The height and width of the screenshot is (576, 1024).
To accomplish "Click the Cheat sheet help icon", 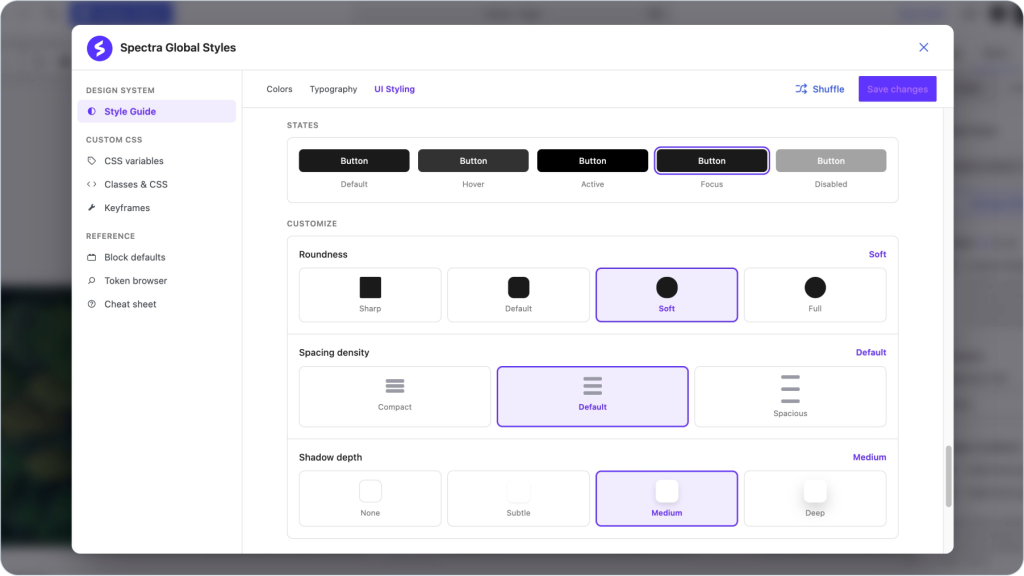I will pos(91,304).
